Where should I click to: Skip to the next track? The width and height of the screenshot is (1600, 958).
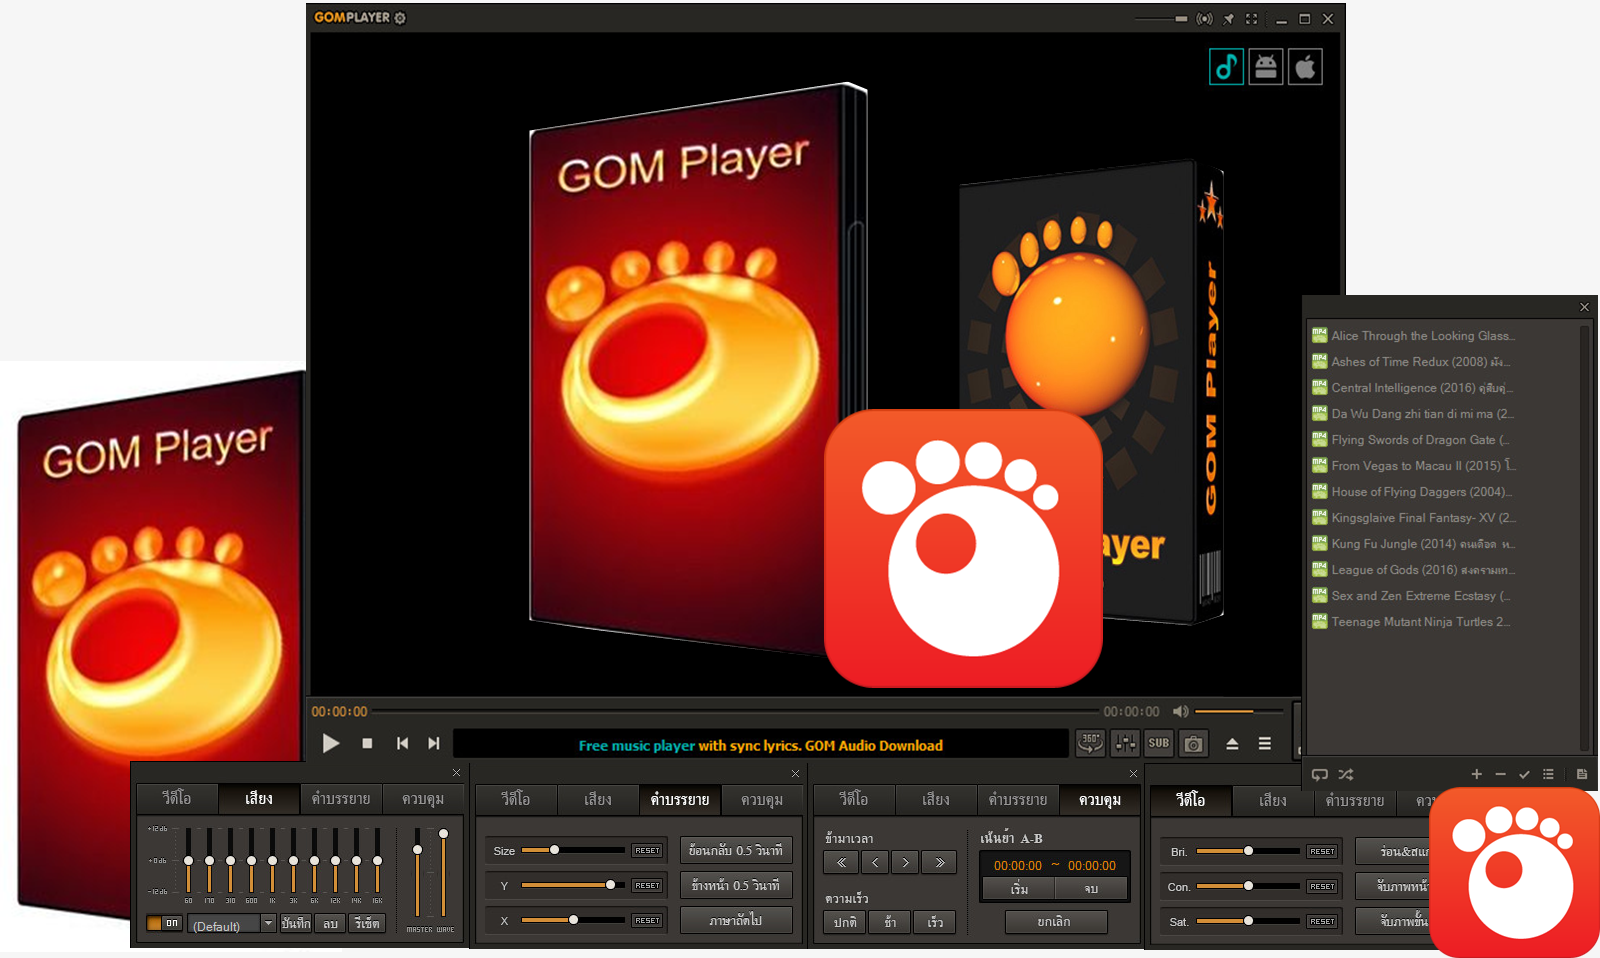click(x=433, y=743)
